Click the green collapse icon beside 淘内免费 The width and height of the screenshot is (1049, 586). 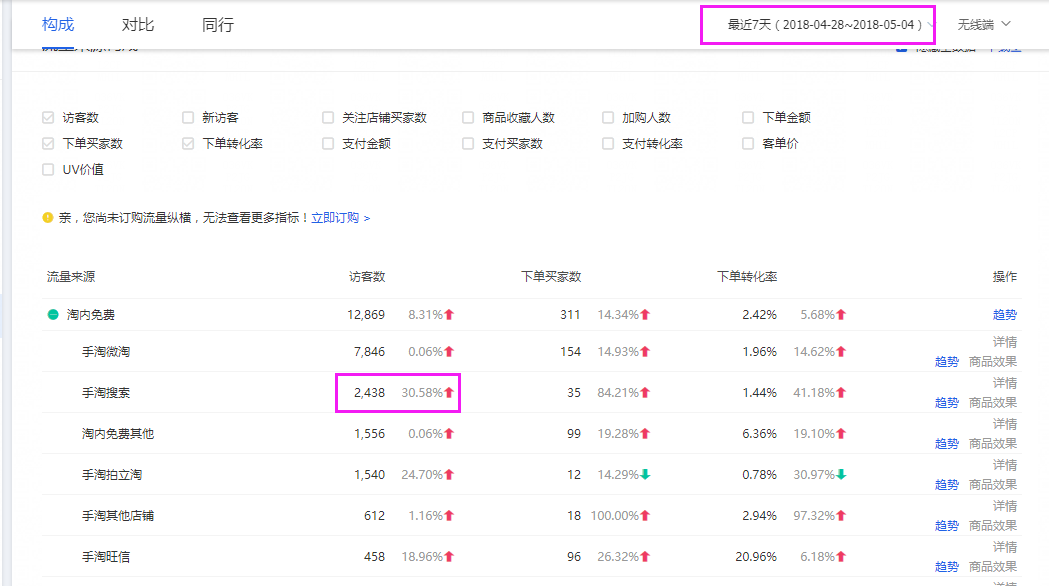pyautogui.click(x=53, y=315)
